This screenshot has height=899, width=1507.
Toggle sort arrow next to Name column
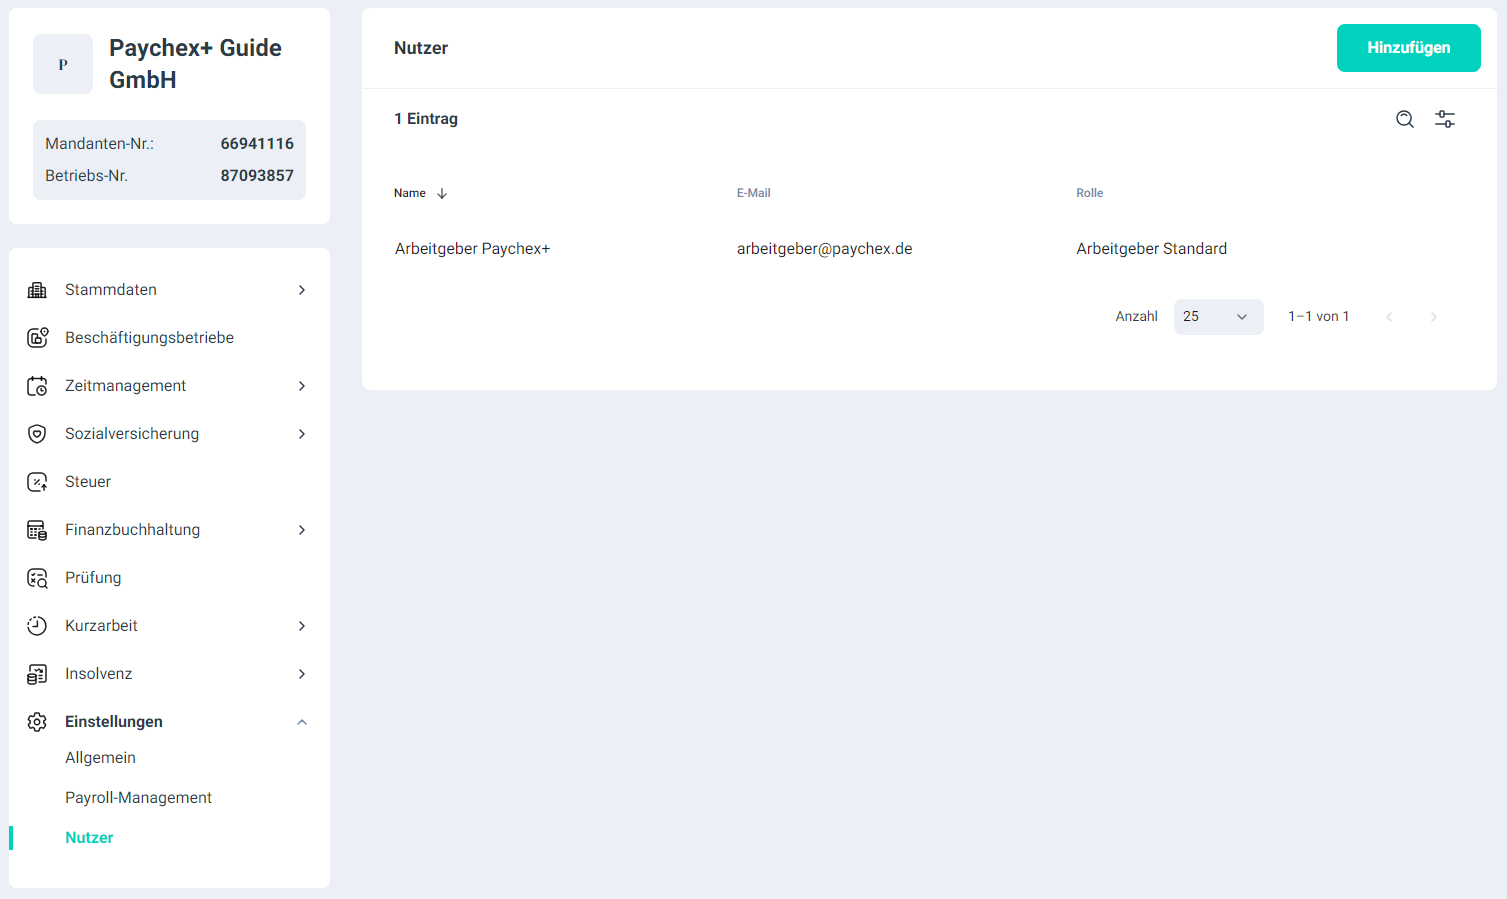click(x=442, y=194)
